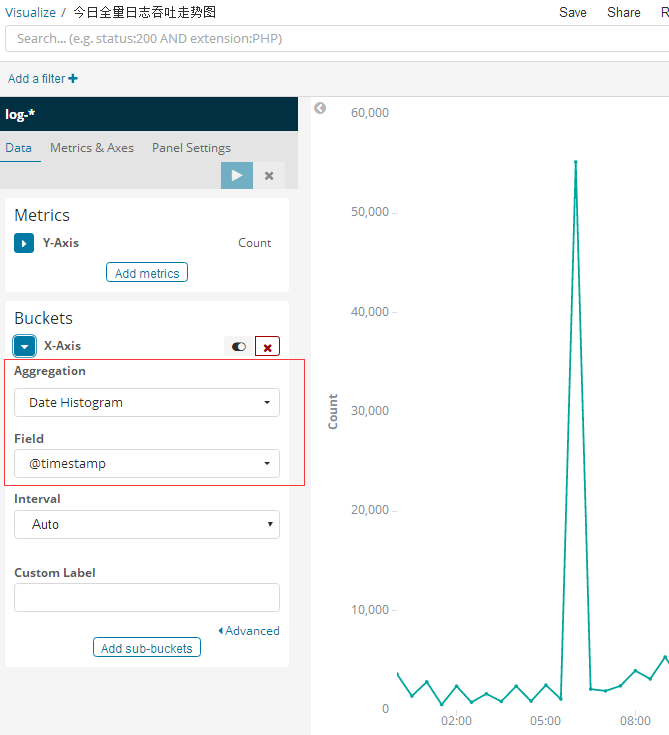
Task: Collapse sidebar using the arrow icon
Action: click(320, 108)
